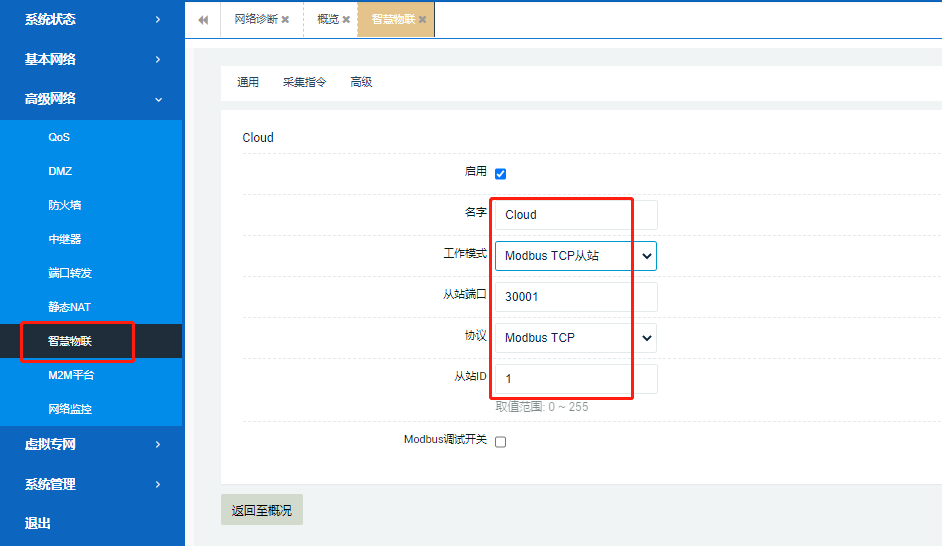The image size is (942, 546).
Task: Click the 名字 input field
Action: coord(576,215)
